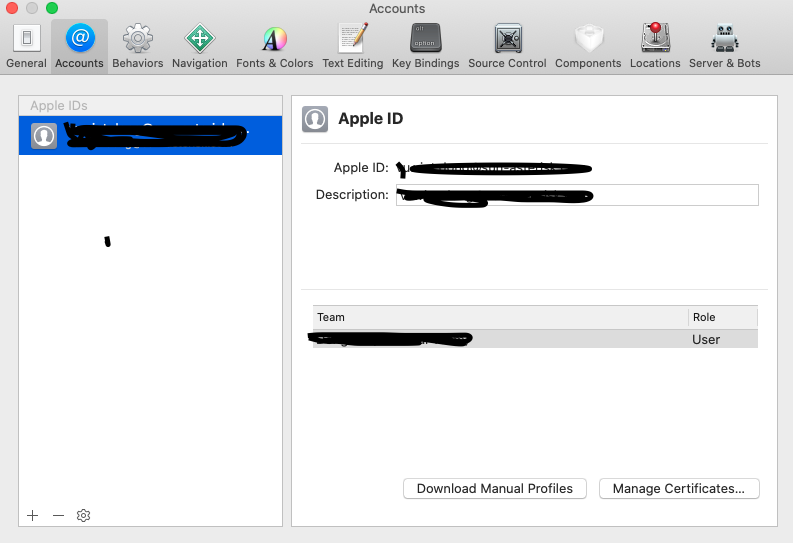Click the Team column header
This screenshot has width=793, height=543.
[500, 317]
